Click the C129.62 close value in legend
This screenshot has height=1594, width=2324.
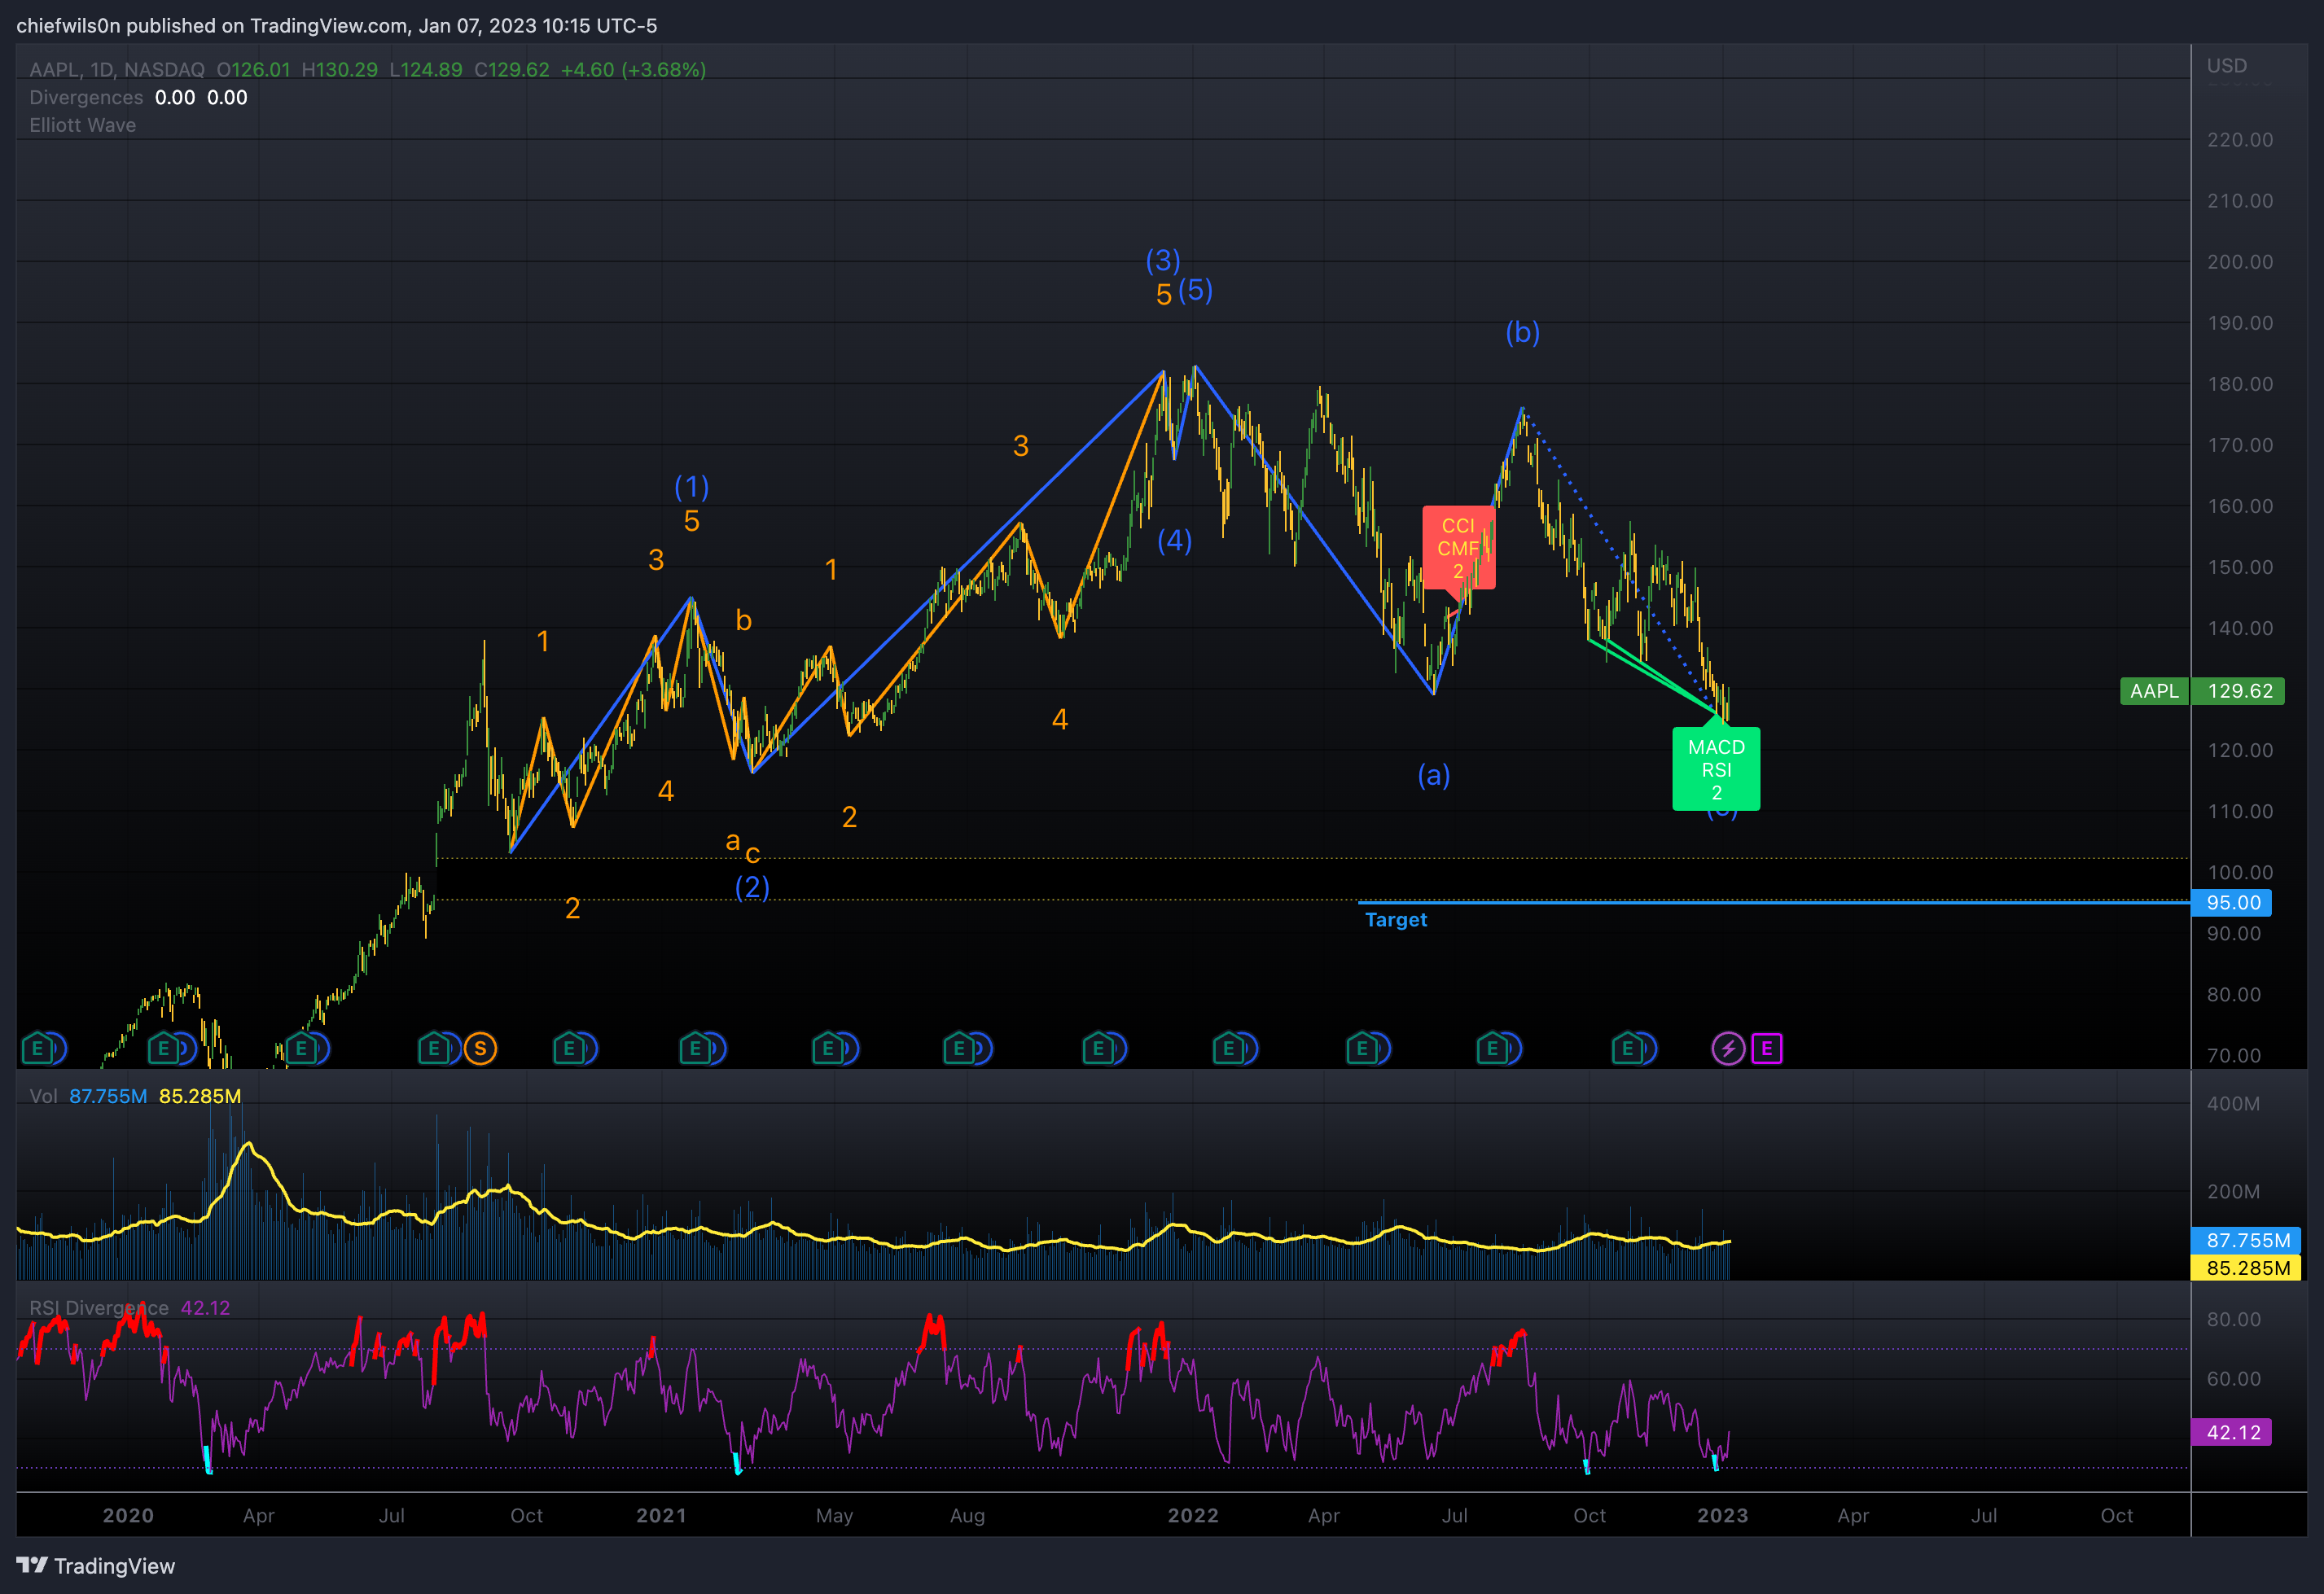[x=512, y=70]
